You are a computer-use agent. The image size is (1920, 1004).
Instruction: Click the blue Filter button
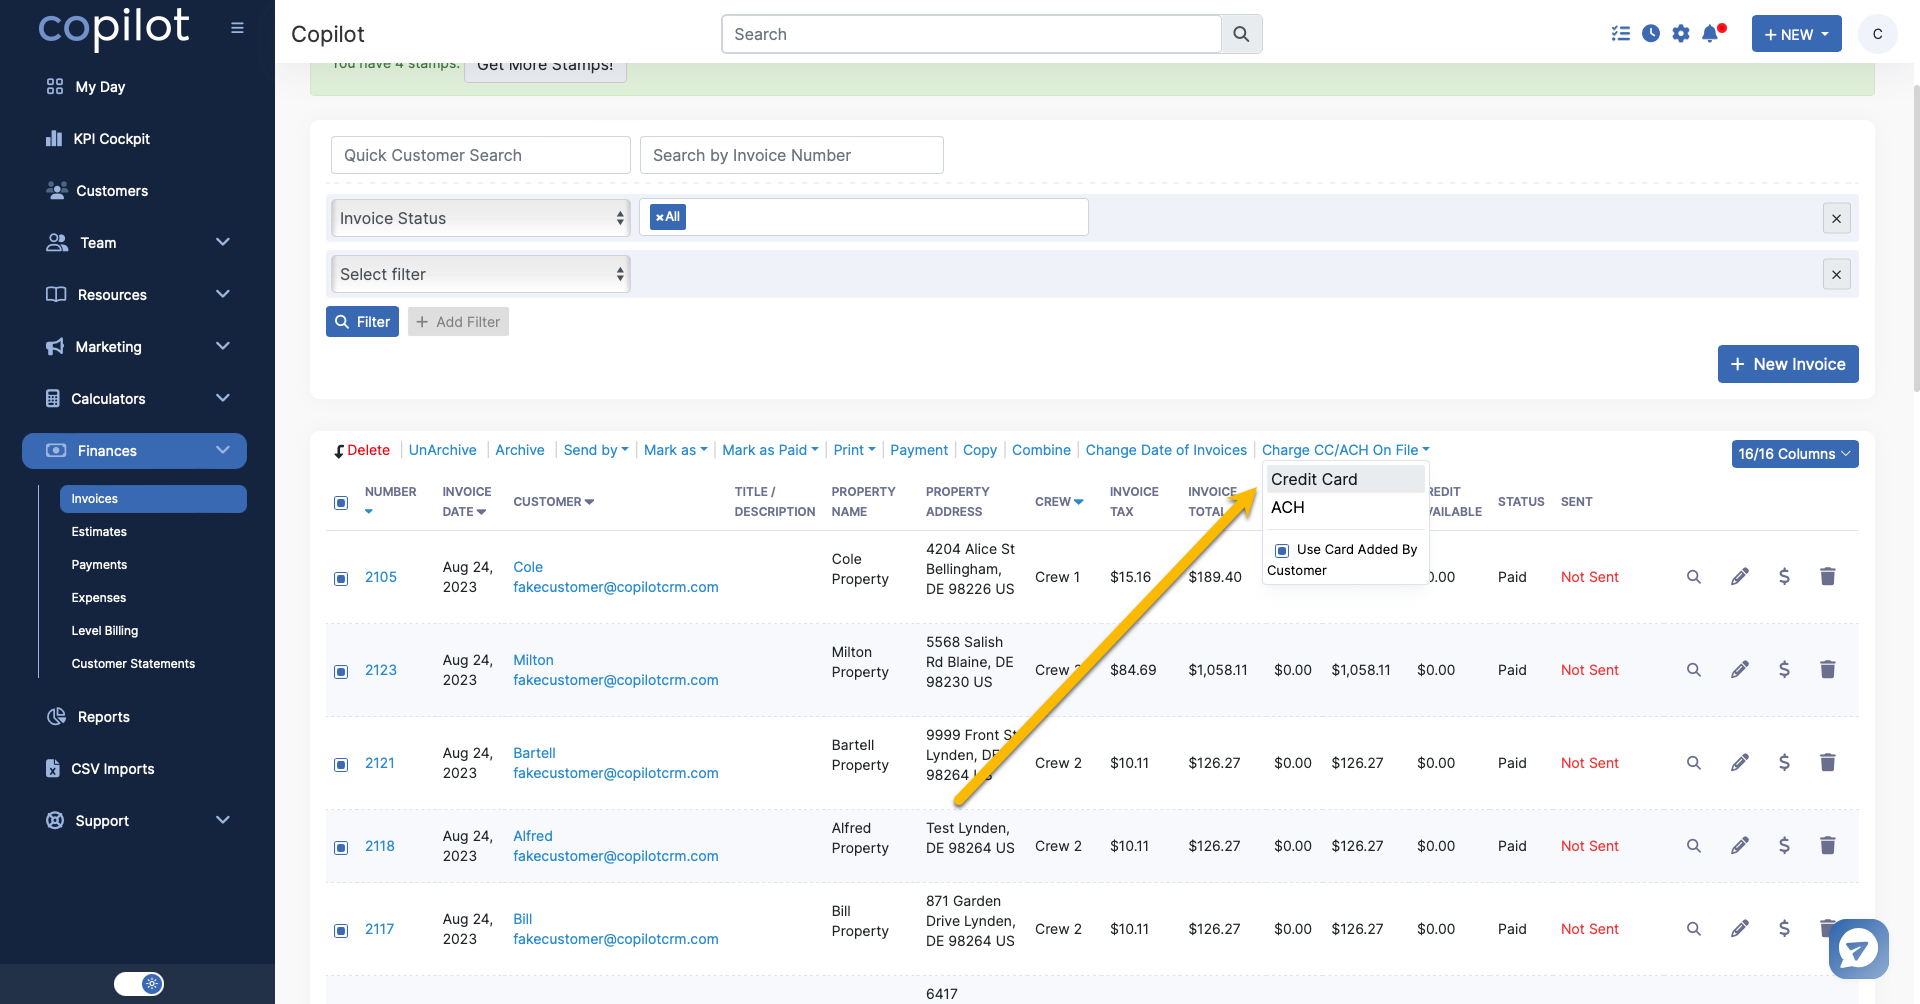[362, 322]
